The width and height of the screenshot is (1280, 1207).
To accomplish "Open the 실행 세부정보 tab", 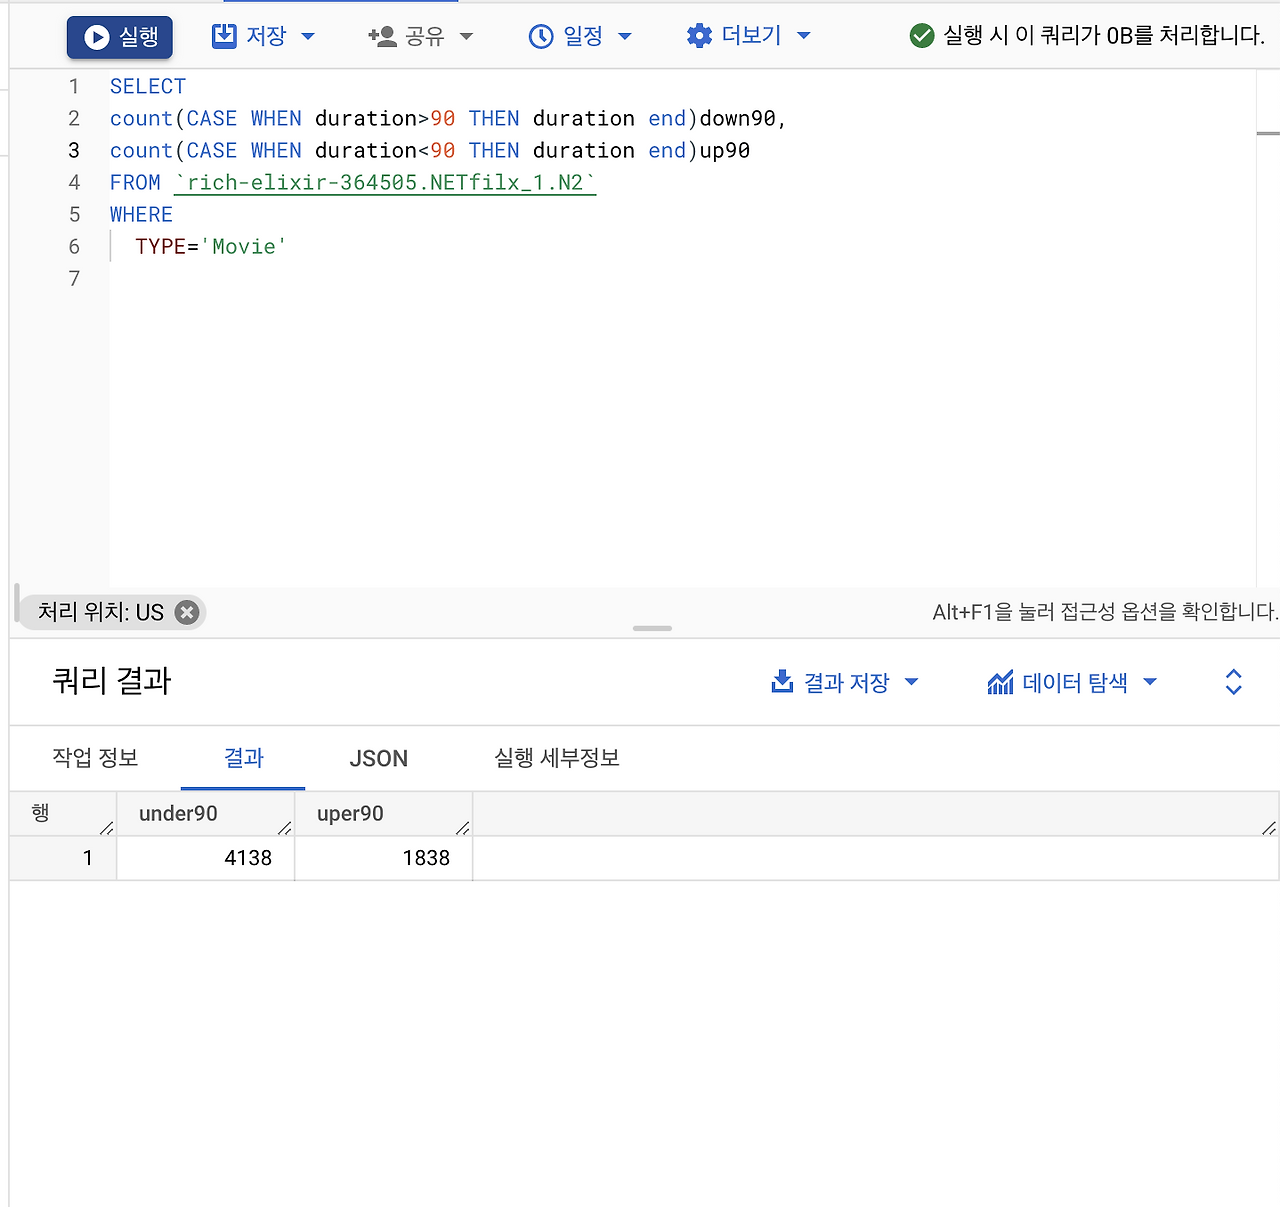I will coord(557,758).
